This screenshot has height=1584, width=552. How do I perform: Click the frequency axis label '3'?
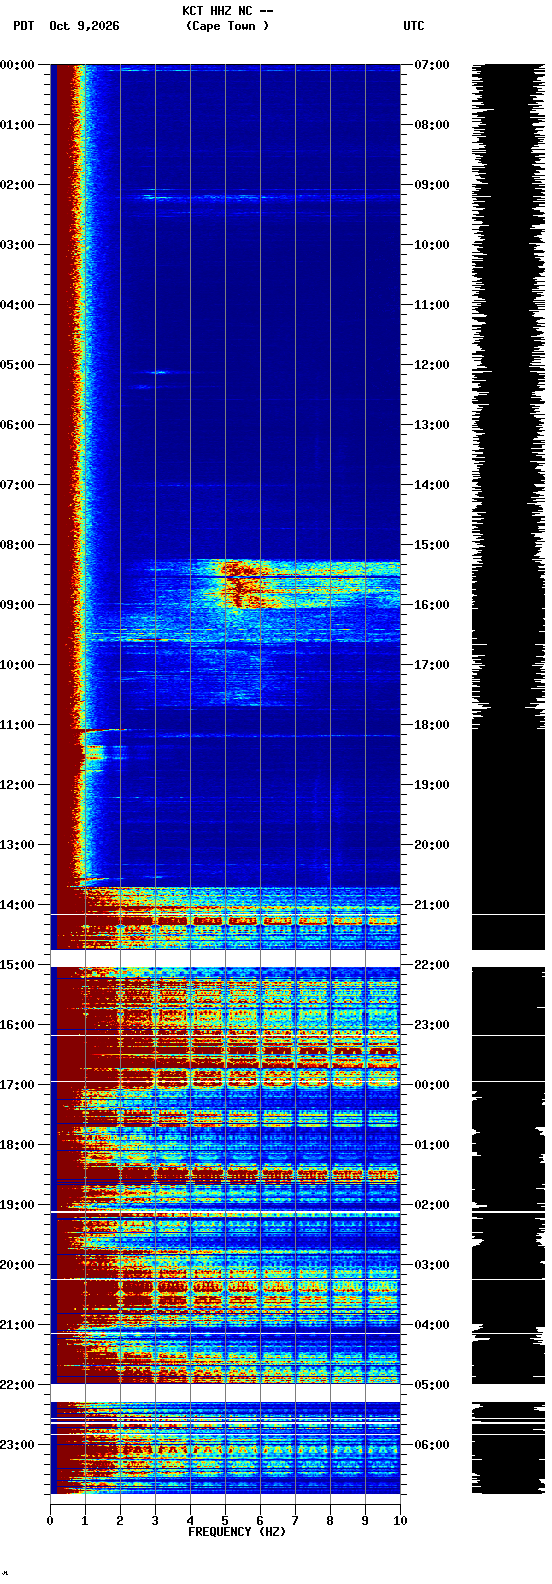(x=155, y=1521)
